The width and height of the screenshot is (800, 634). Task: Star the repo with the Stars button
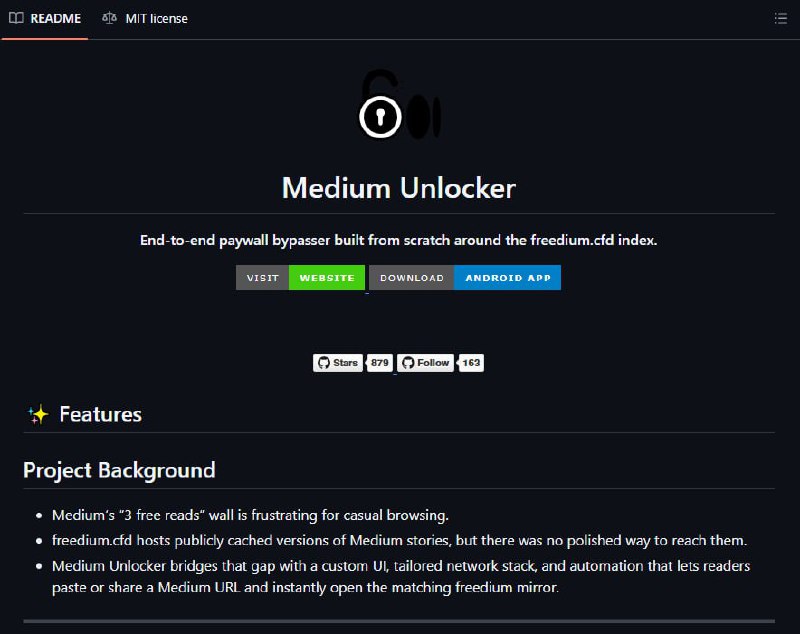pos(338,363)
